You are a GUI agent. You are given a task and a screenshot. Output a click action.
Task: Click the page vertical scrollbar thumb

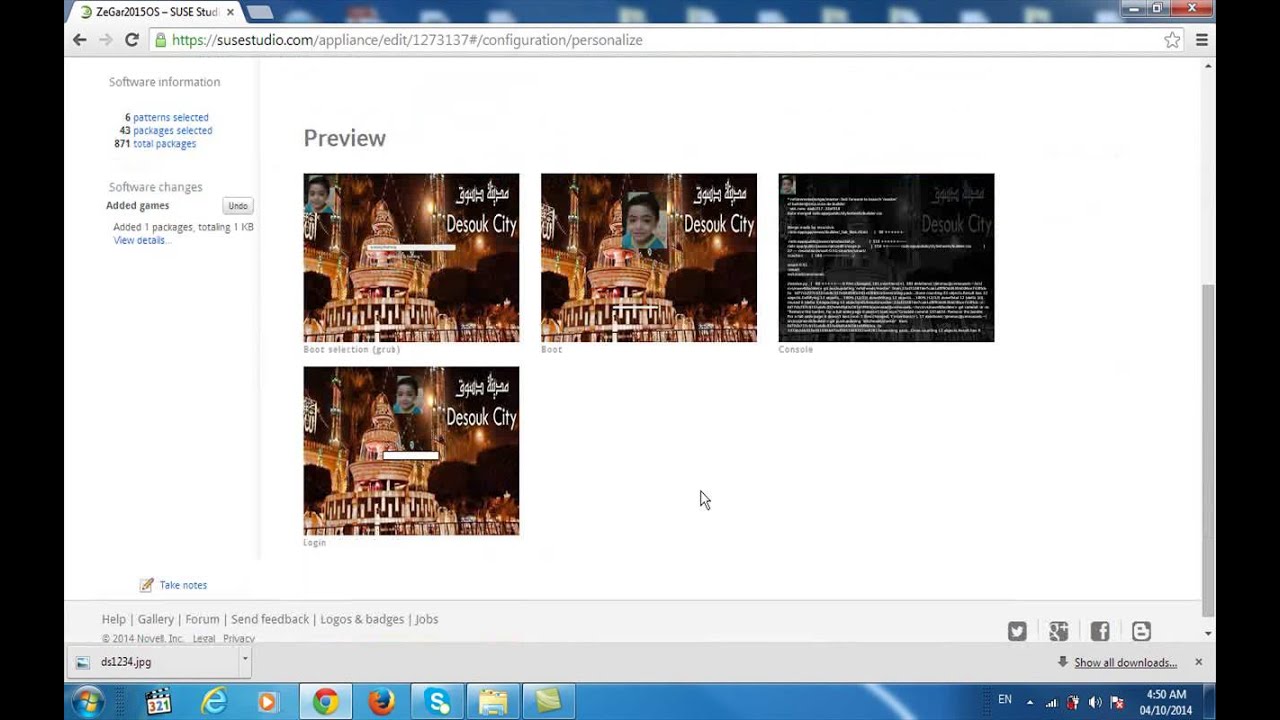(1208, 450)
